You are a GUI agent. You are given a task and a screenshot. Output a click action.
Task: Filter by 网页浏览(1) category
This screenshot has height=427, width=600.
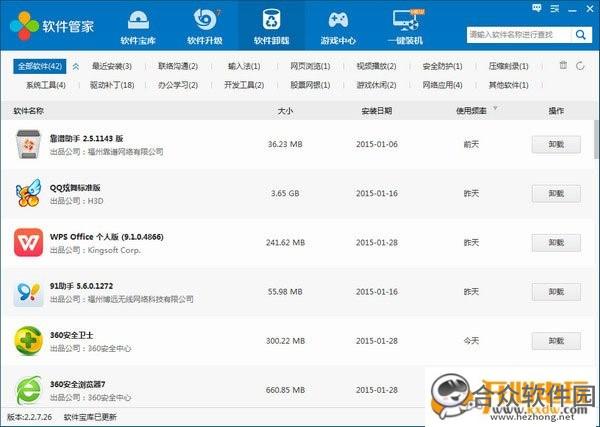(x=310, y=66)
